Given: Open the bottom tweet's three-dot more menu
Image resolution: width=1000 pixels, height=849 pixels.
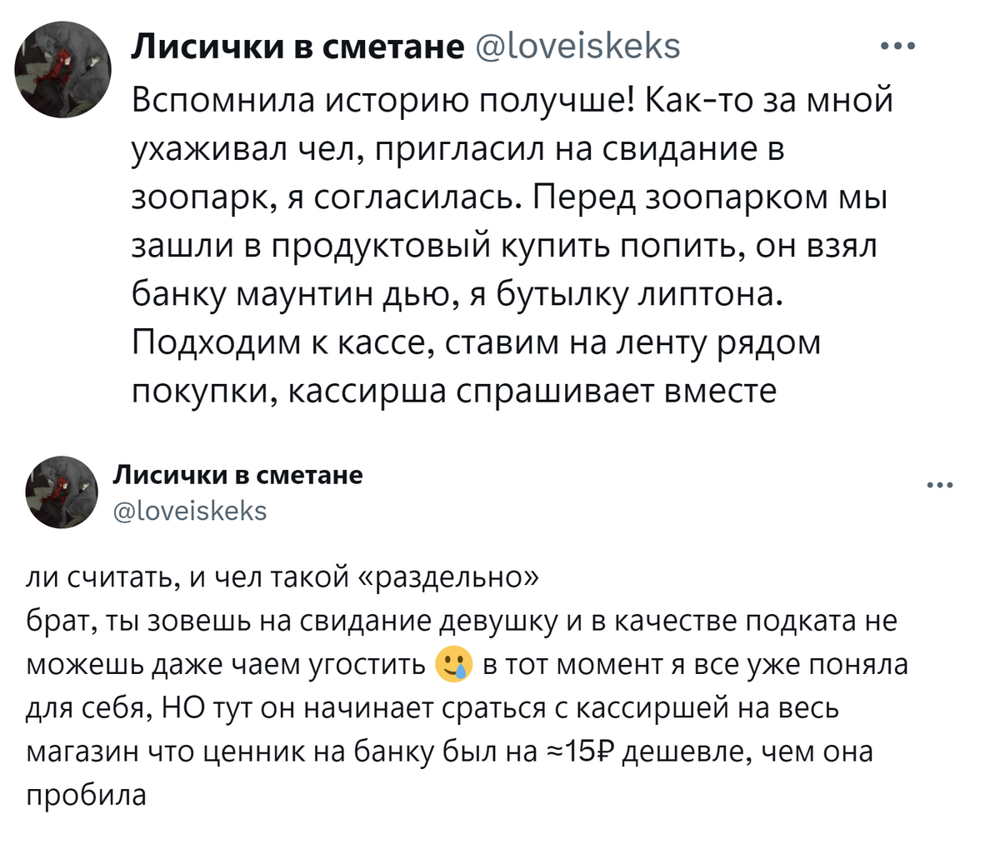Looking at the screenshot, I should (940, 486).
